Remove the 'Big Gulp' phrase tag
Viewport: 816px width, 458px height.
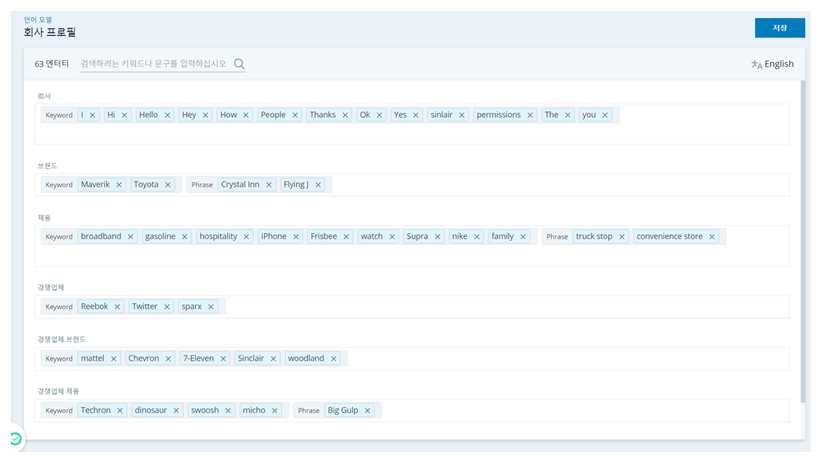pyautogui.click(x=367, y=411)
